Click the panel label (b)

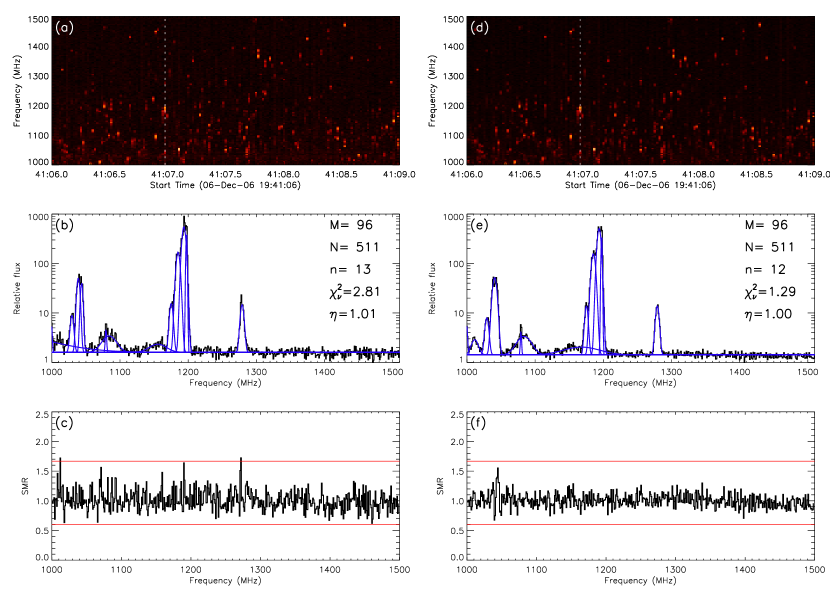[x=65, y=225]
